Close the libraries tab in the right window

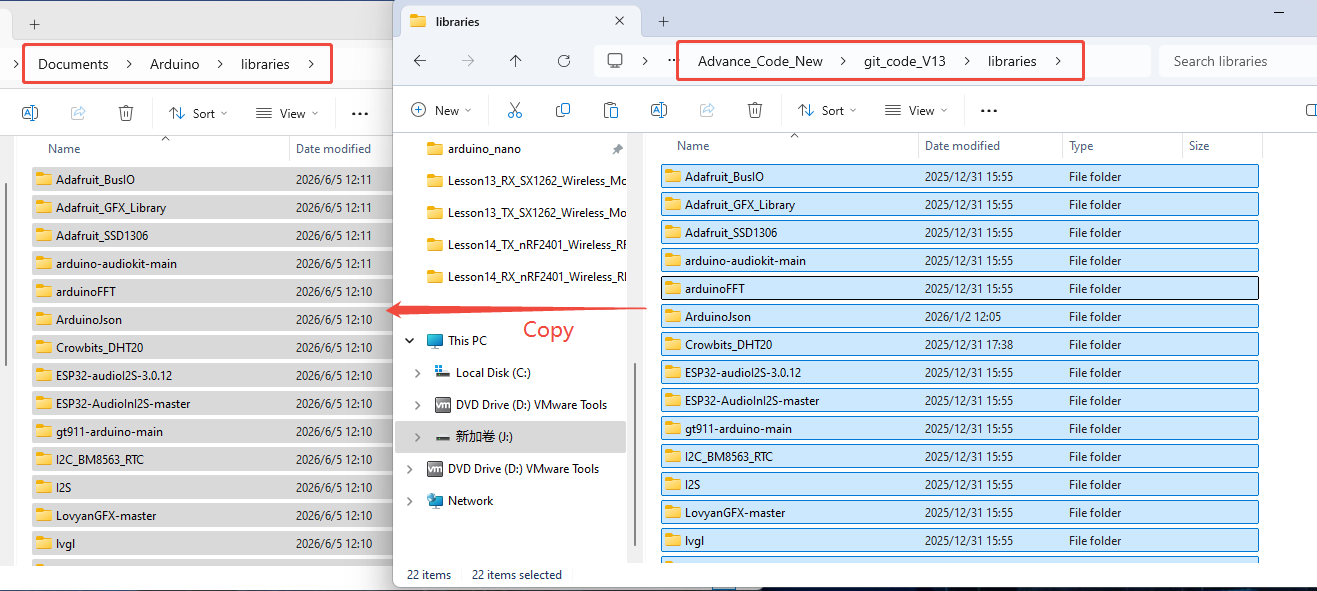[x=620, y=21]
